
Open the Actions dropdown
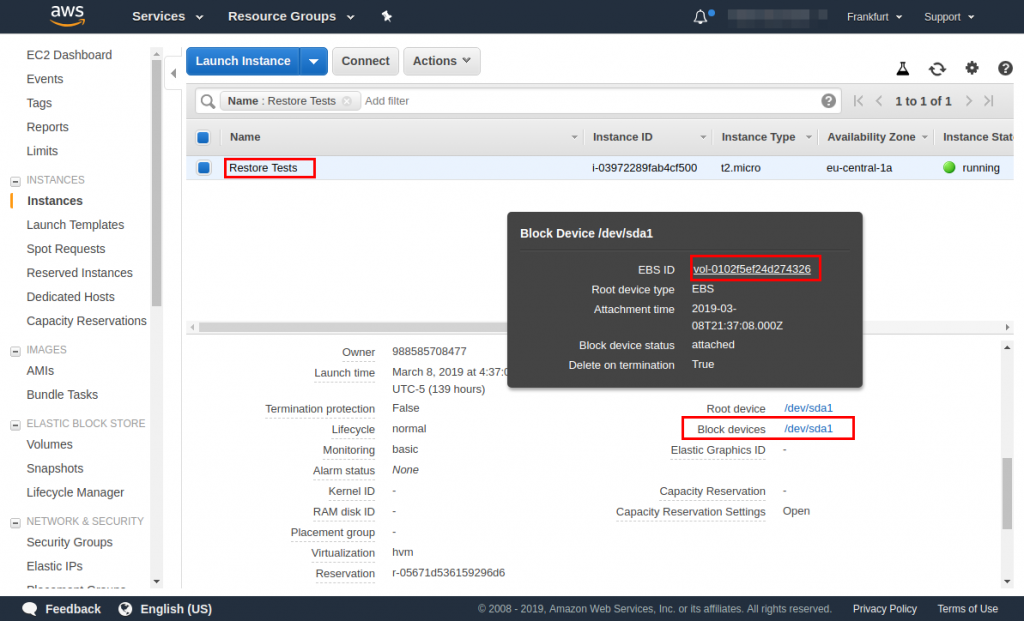tap(441, 61)
